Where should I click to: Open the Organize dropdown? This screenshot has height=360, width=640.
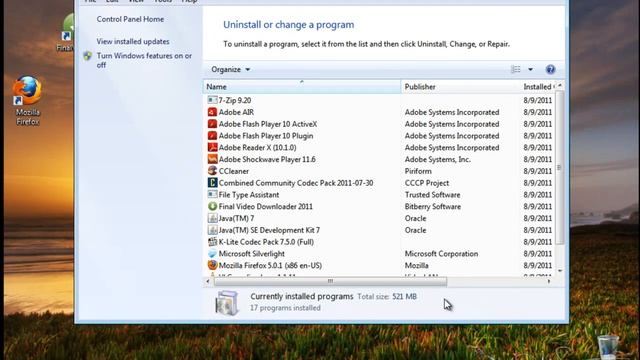coord(230,69)
